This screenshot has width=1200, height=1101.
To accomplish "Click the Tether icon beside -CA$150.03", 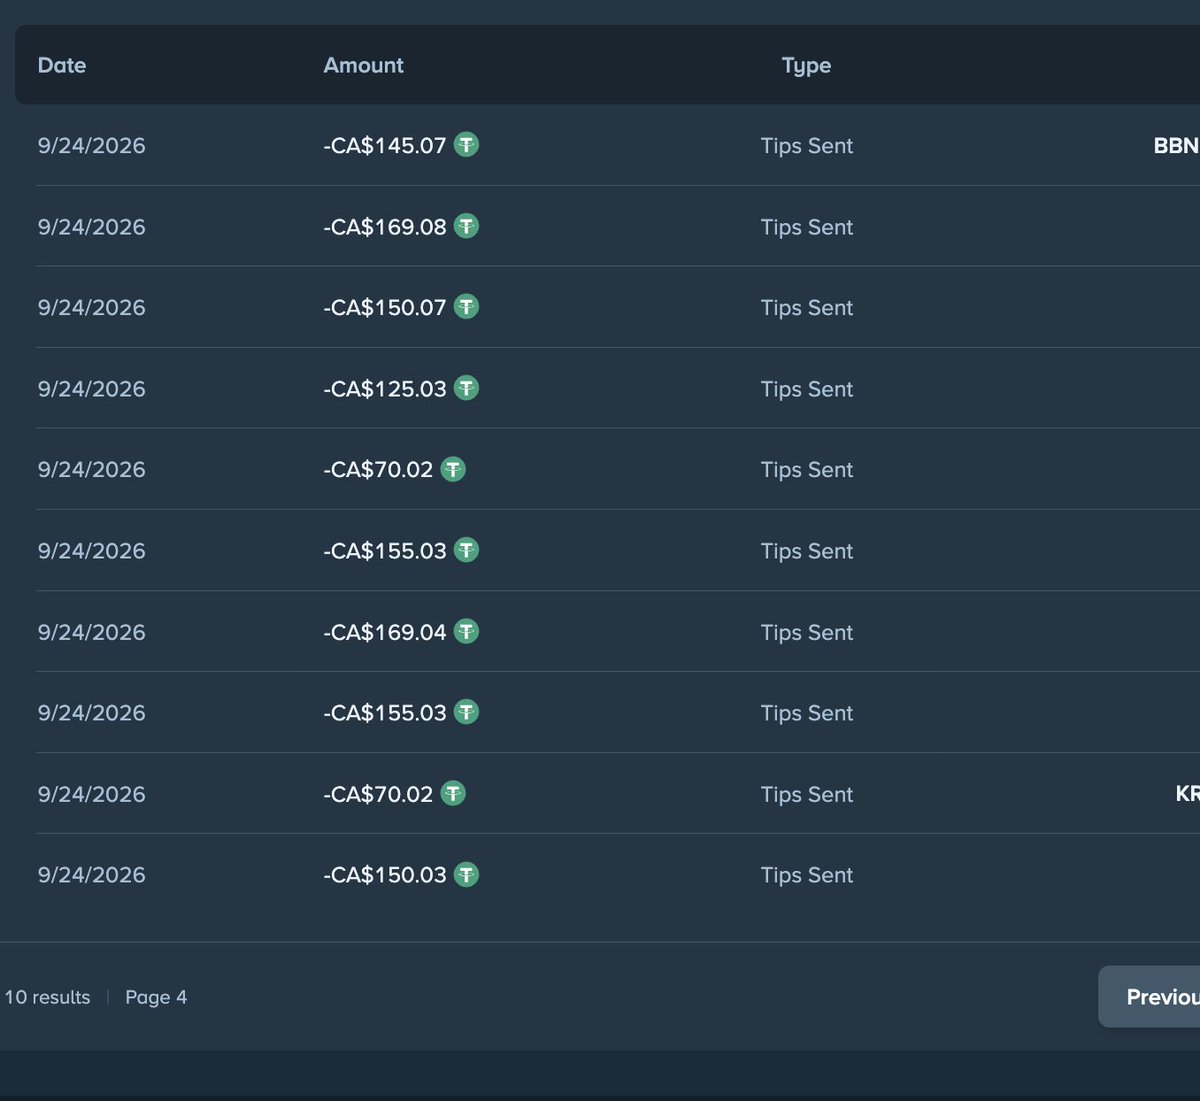I will coord(466,874).
